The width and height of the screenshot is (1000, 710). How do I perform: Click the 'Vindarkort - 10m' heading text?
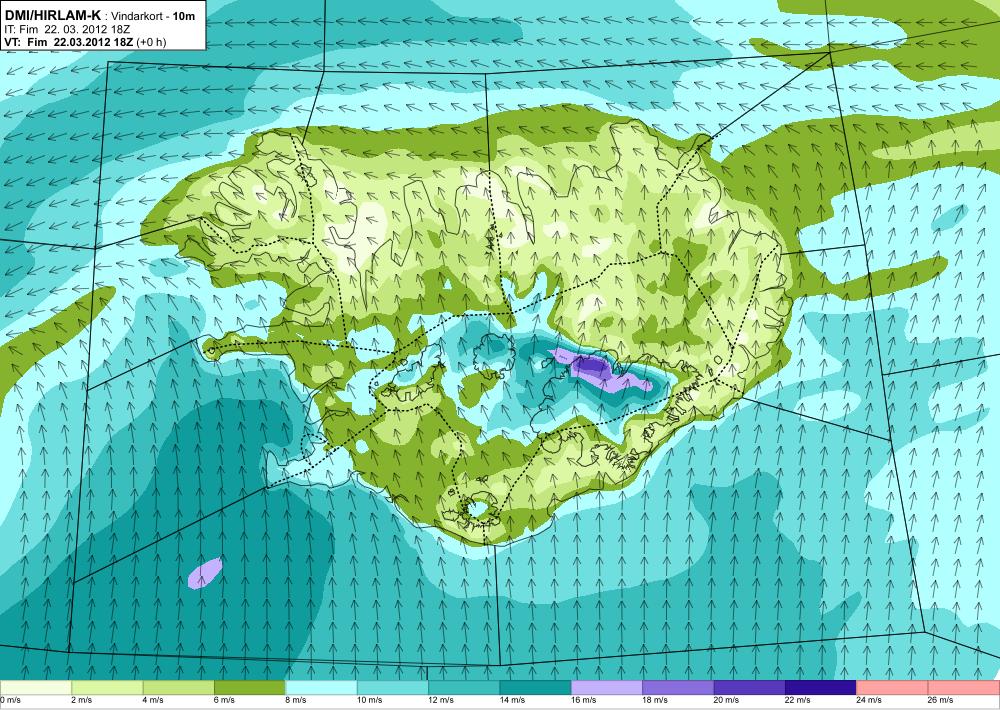click(153, 17)
